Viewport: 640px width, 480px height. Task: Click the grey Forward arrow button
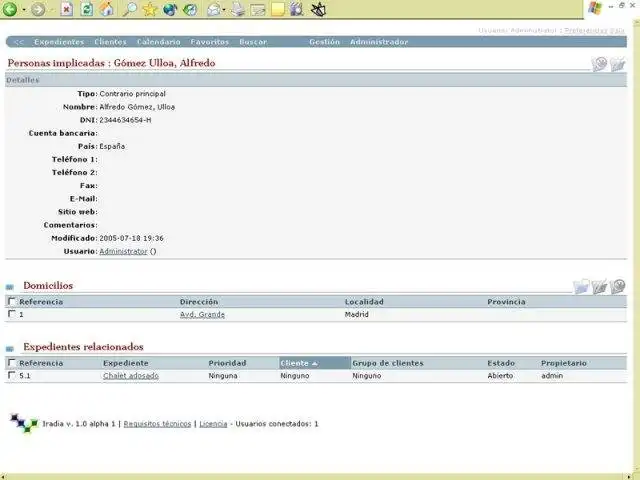(x=38, y=9)
